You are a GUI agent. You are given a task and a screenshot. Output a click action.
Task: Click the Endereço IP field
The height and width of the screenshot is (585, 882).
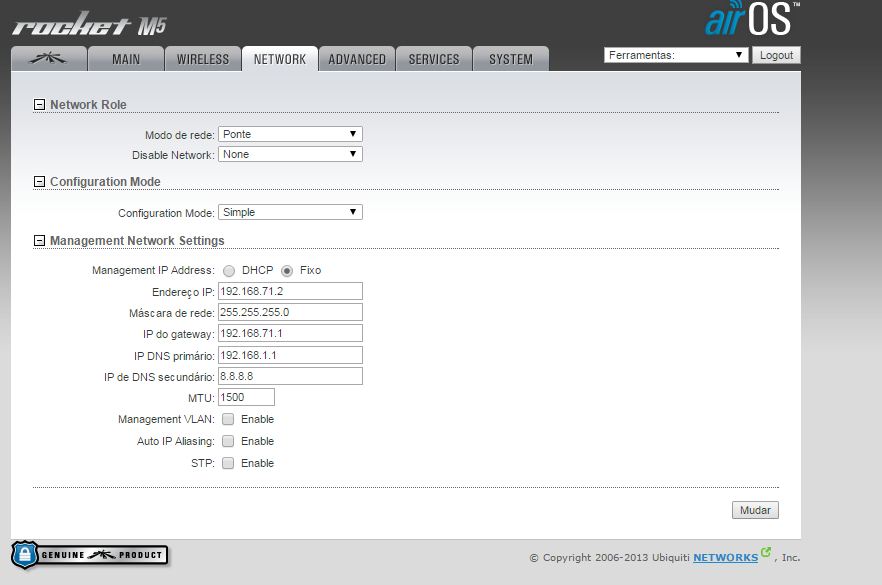coord(290,291)
